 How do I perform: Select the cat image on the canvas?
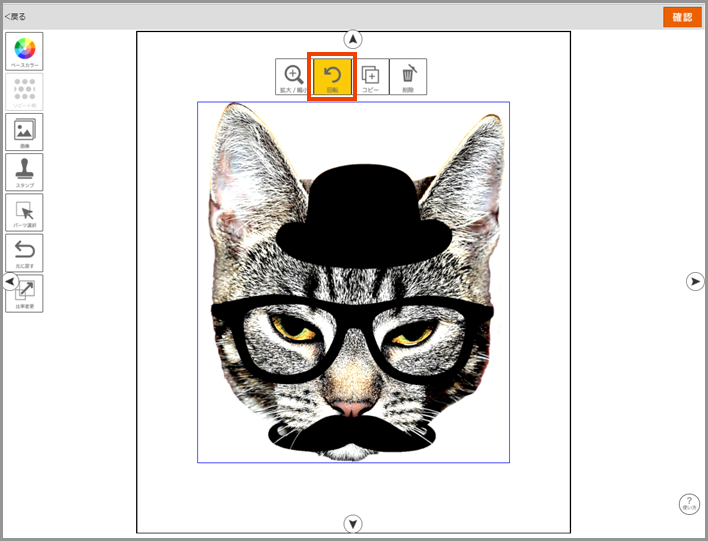pyautogui.click(x=354, y=282)
